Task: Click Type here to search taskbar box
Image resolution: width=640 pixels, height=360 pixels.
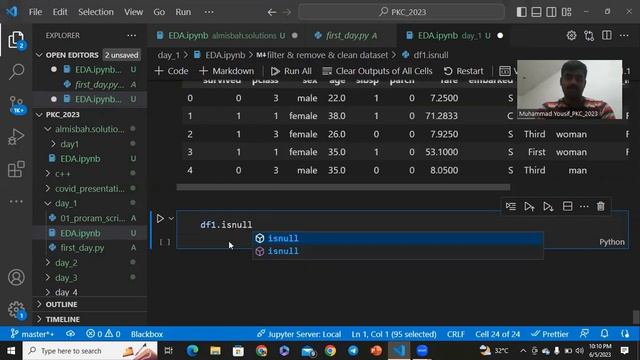Action: [90, 351]
